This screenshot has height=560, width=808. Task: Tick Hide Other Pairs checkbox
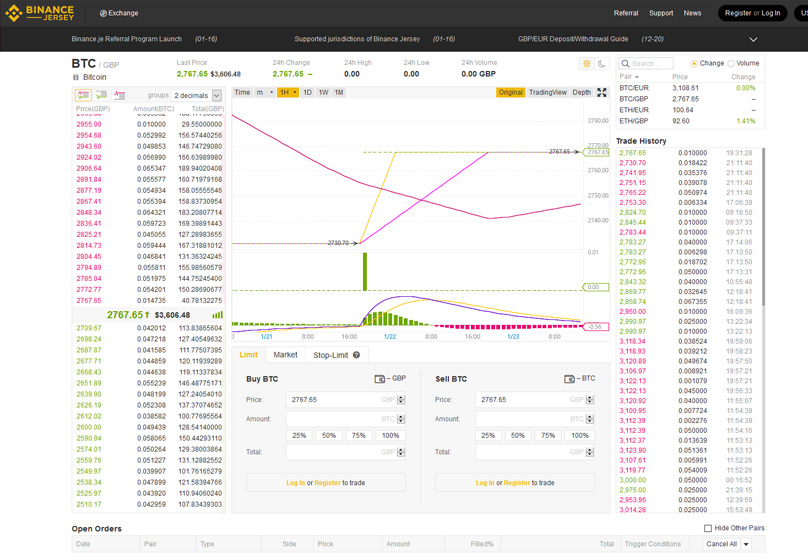pyautogui.click(x=708, y=528)
